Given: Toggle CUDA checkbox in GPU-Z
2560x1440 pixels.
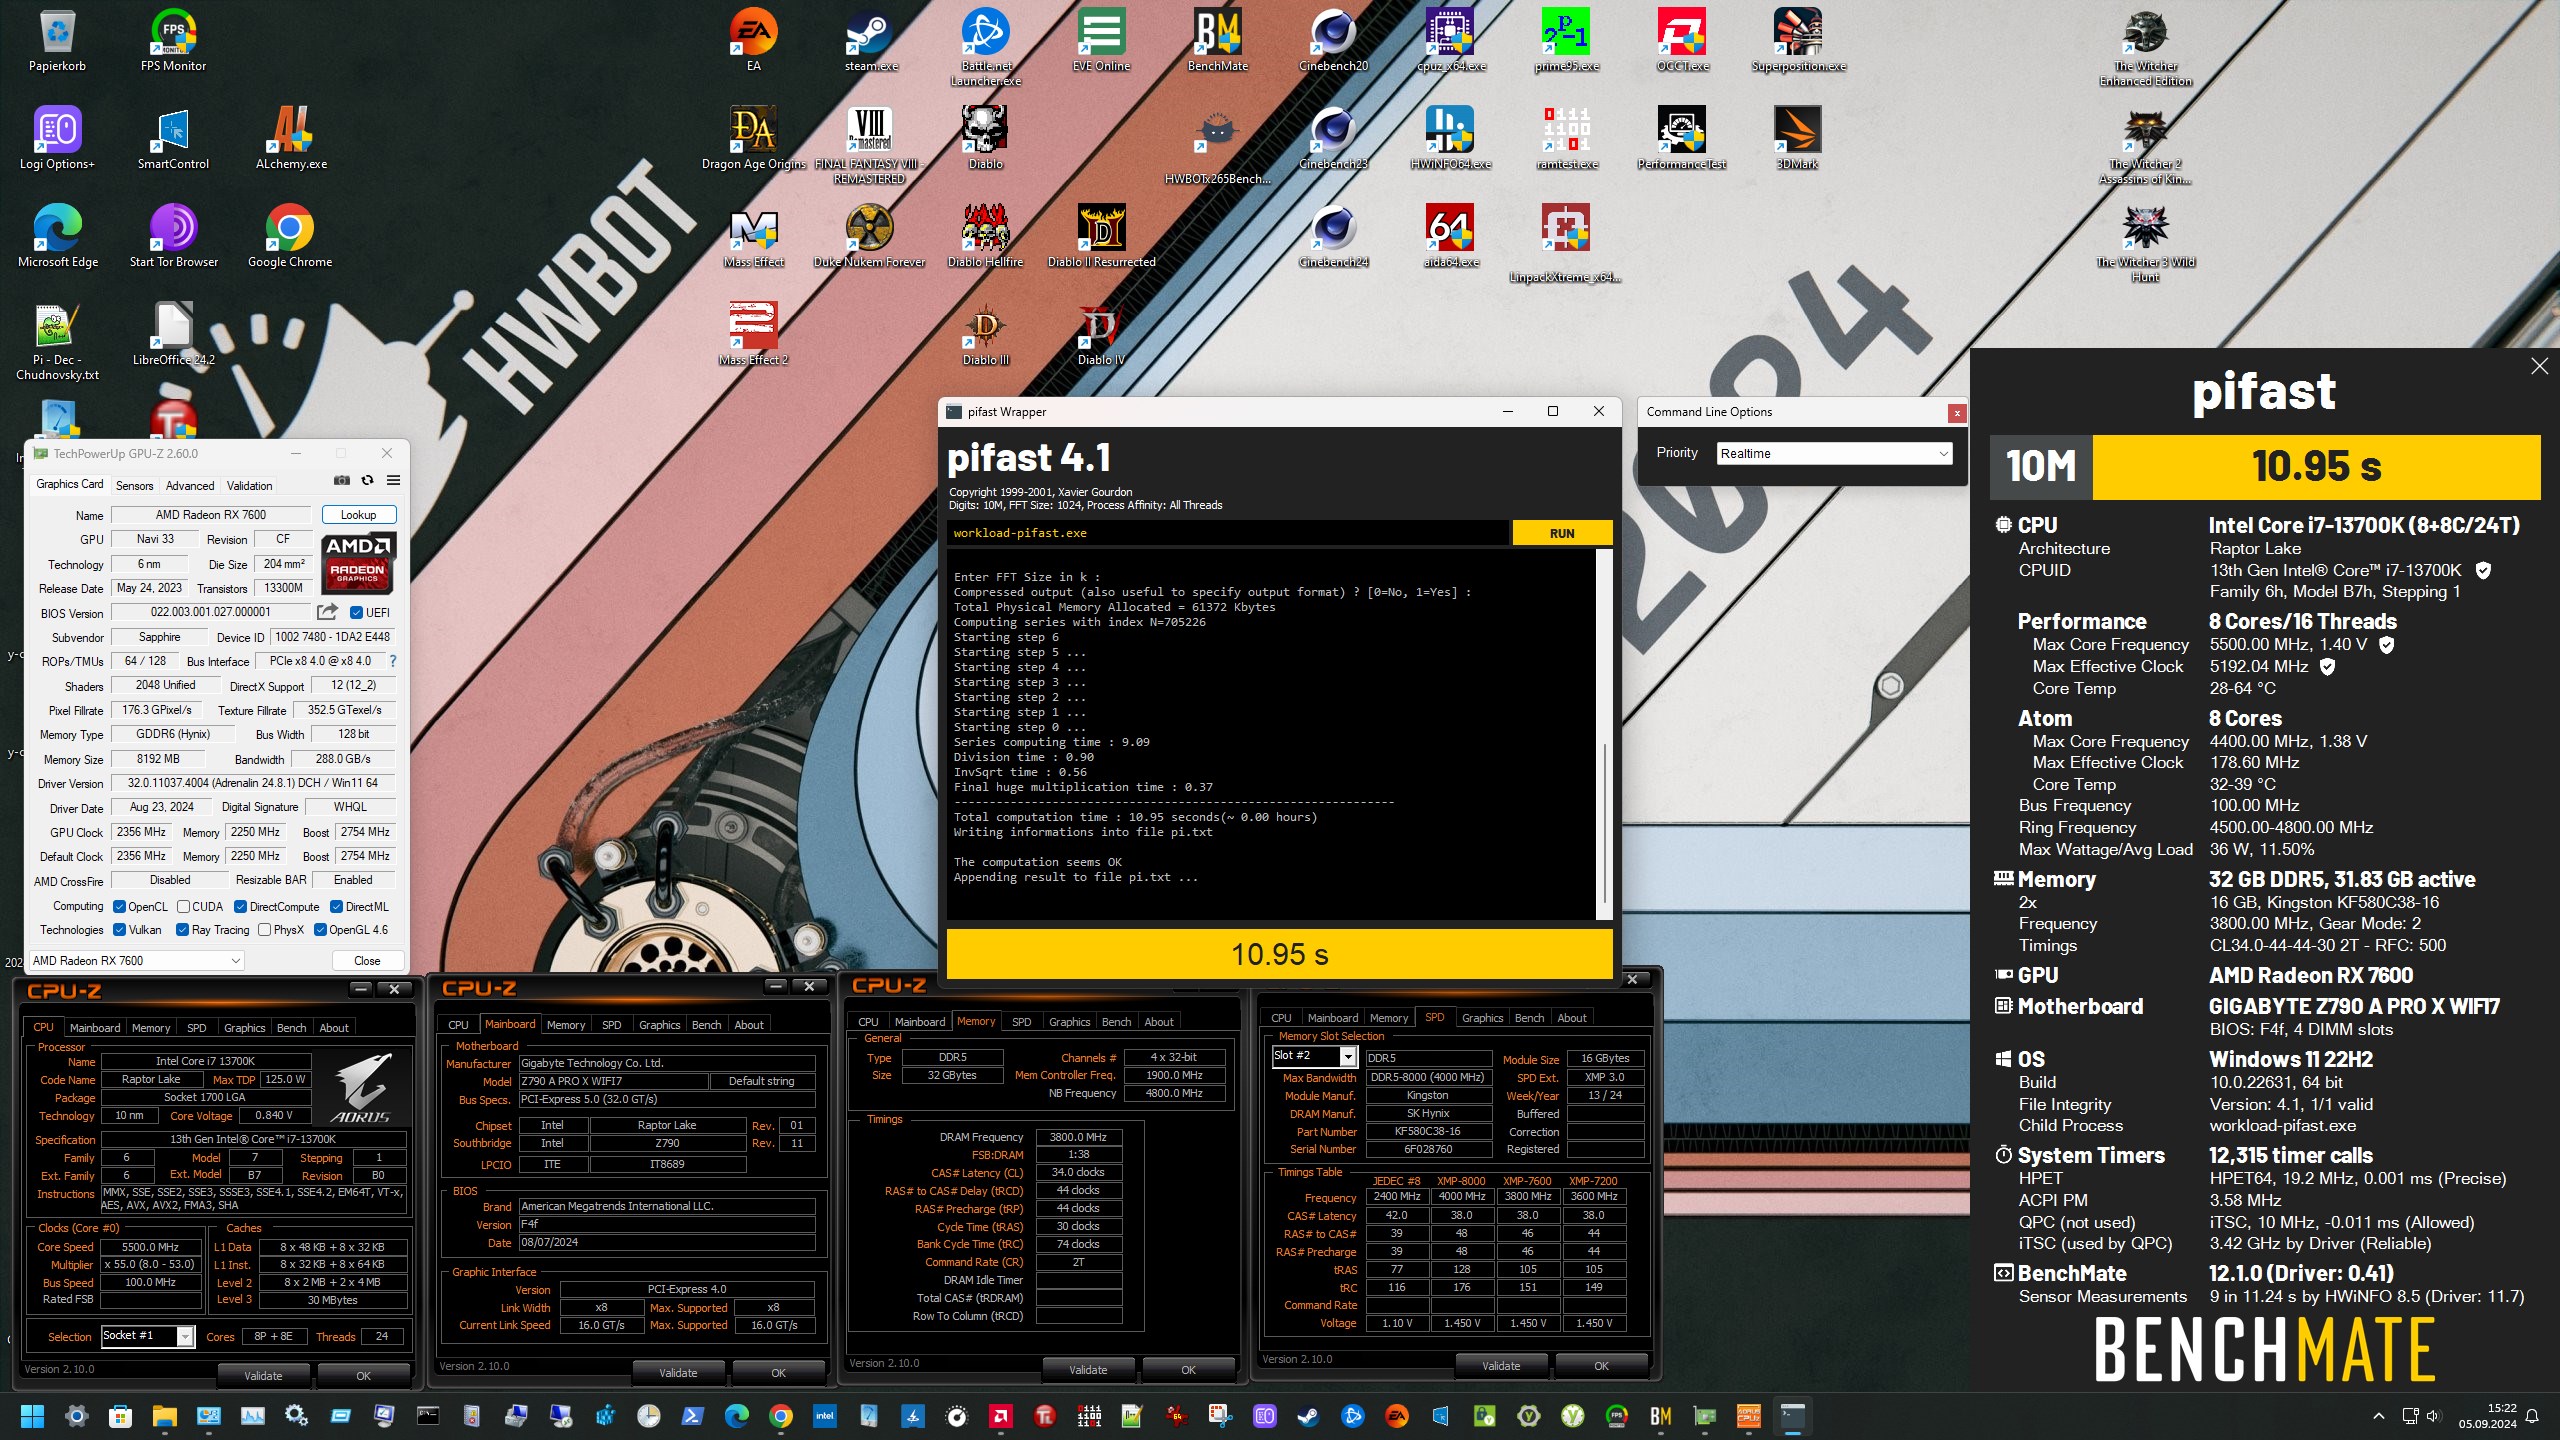Looking at the screenshot, I should pos(184,907).
